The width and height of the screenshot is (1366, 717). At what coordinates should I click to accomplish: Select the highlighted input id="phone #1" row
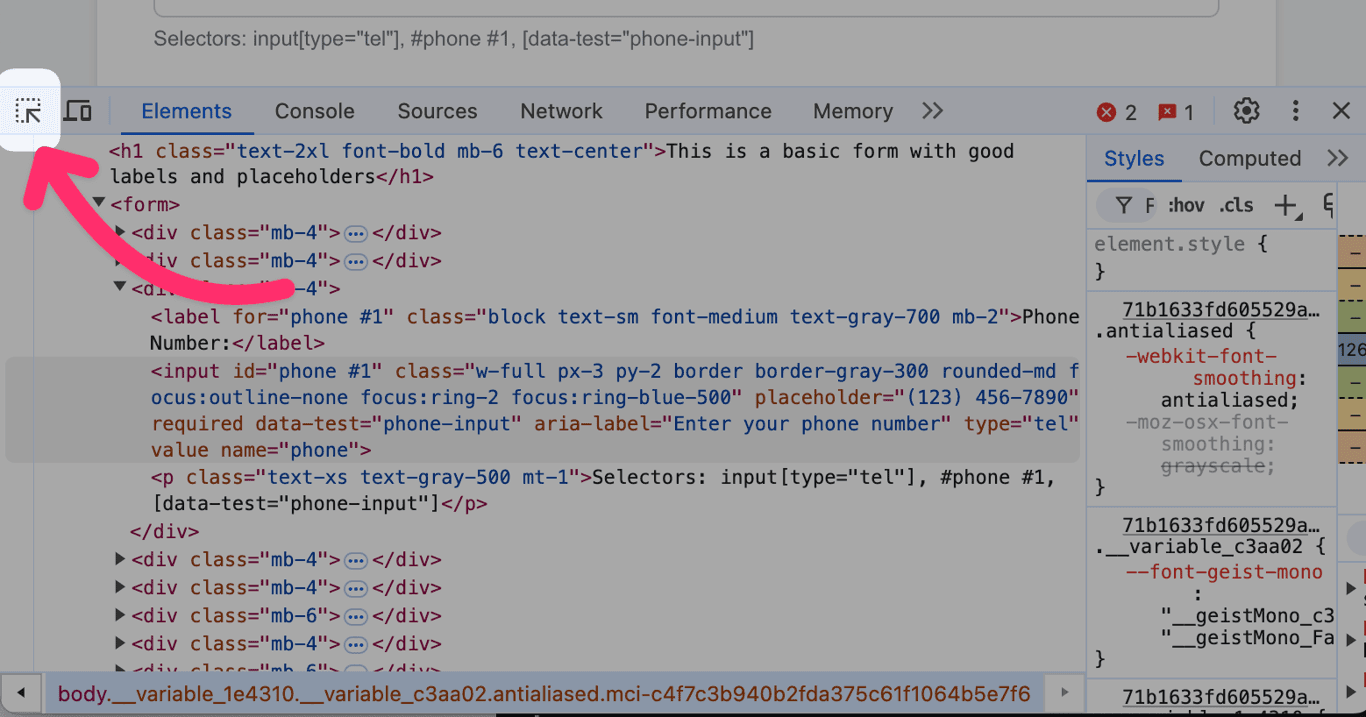tap(543, 411)
